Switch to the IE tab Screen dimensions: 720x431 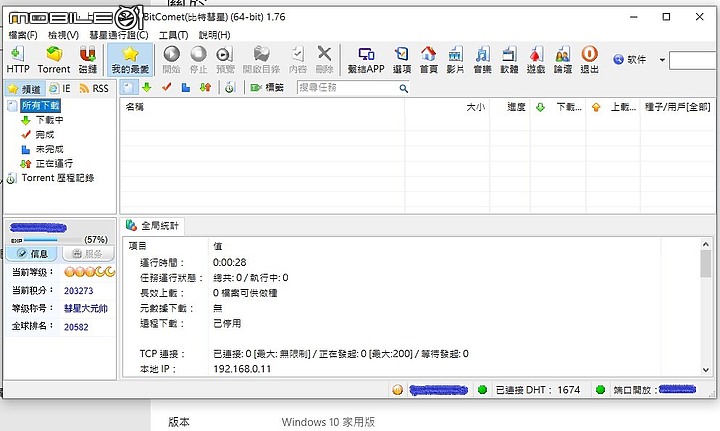pyautogui.click(x=60, y=89)
